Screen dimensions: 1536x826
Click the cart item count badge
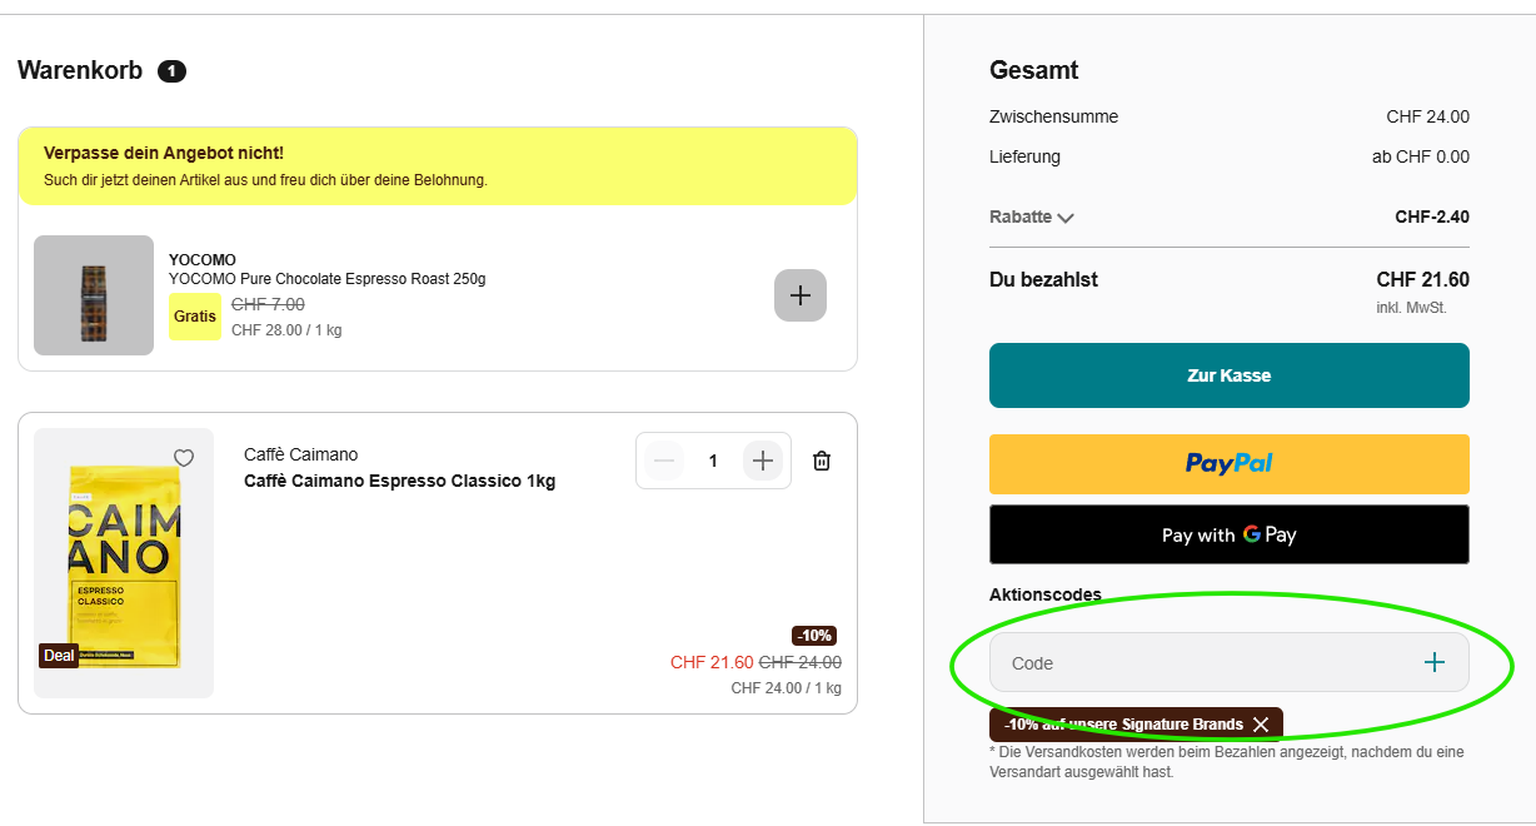[x=172, y=71]
